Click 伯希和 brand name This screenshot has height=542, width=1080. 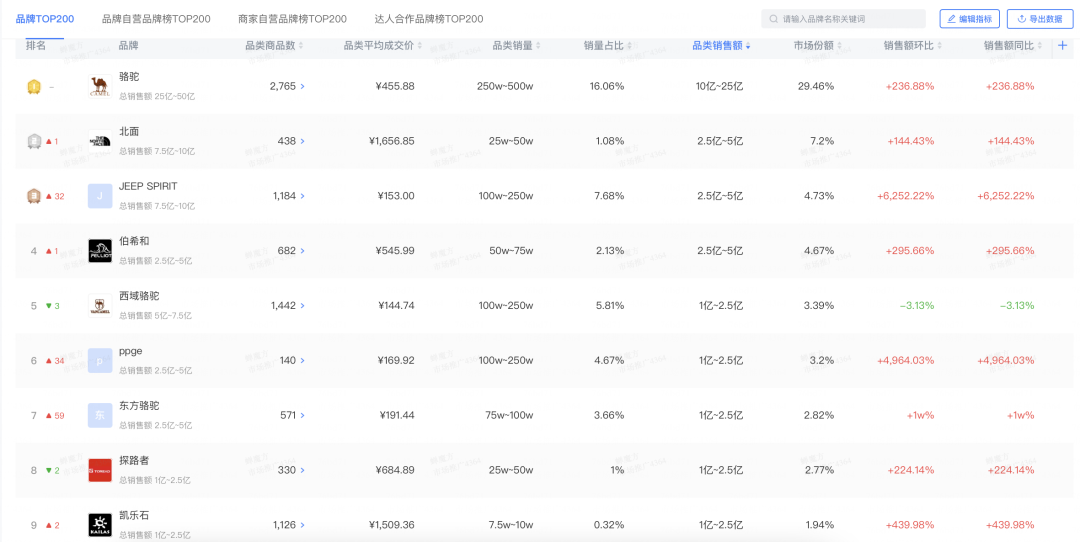point(134,241)
